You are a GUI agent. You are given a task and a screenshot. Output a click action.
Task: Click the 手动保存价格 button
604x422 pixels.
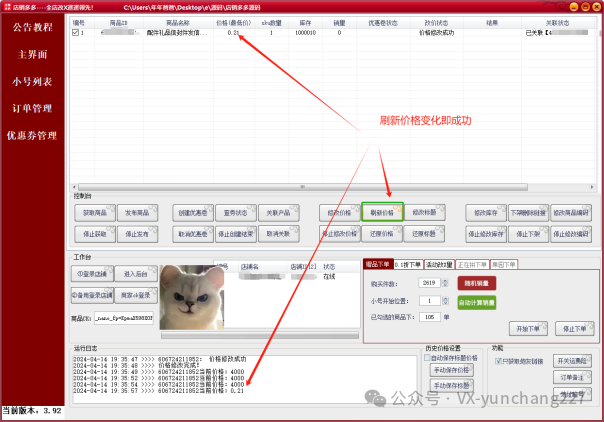pos(451,370)
